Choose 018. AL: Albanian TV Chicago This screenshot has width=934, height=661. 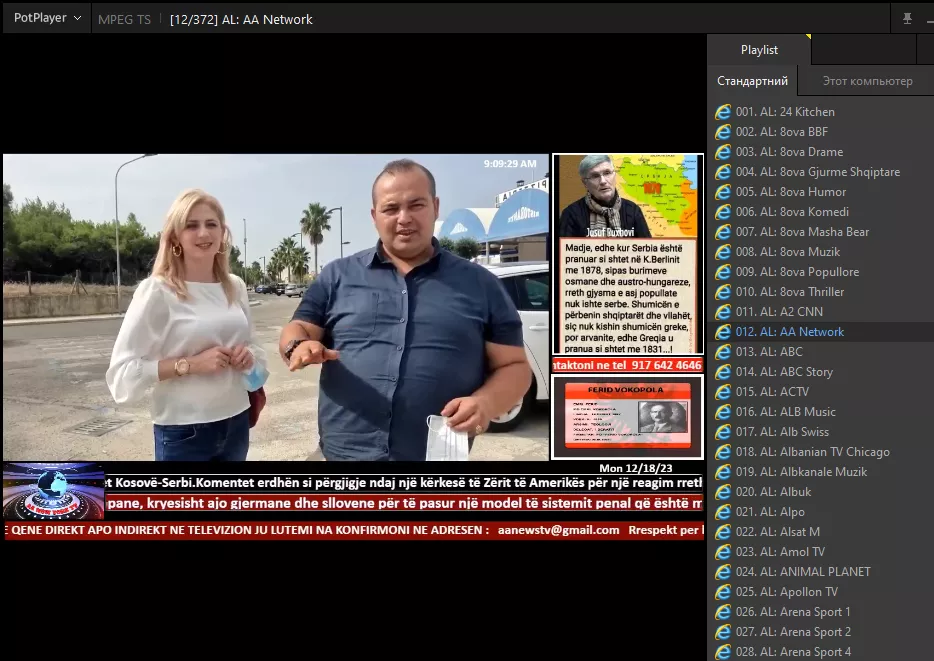tap(822, 452)
